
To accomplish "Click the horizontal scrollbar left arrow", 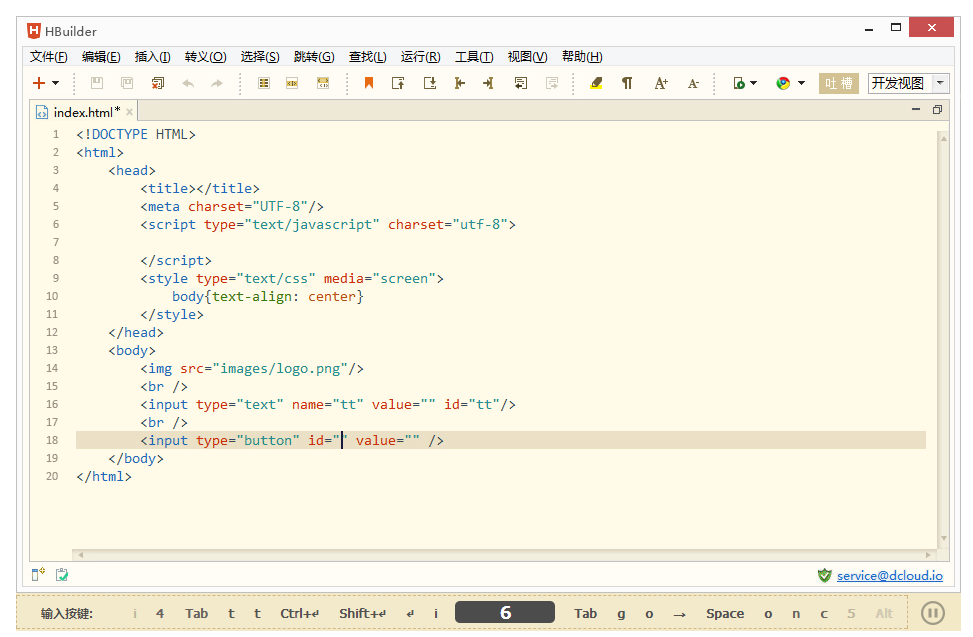I will 80,555.
